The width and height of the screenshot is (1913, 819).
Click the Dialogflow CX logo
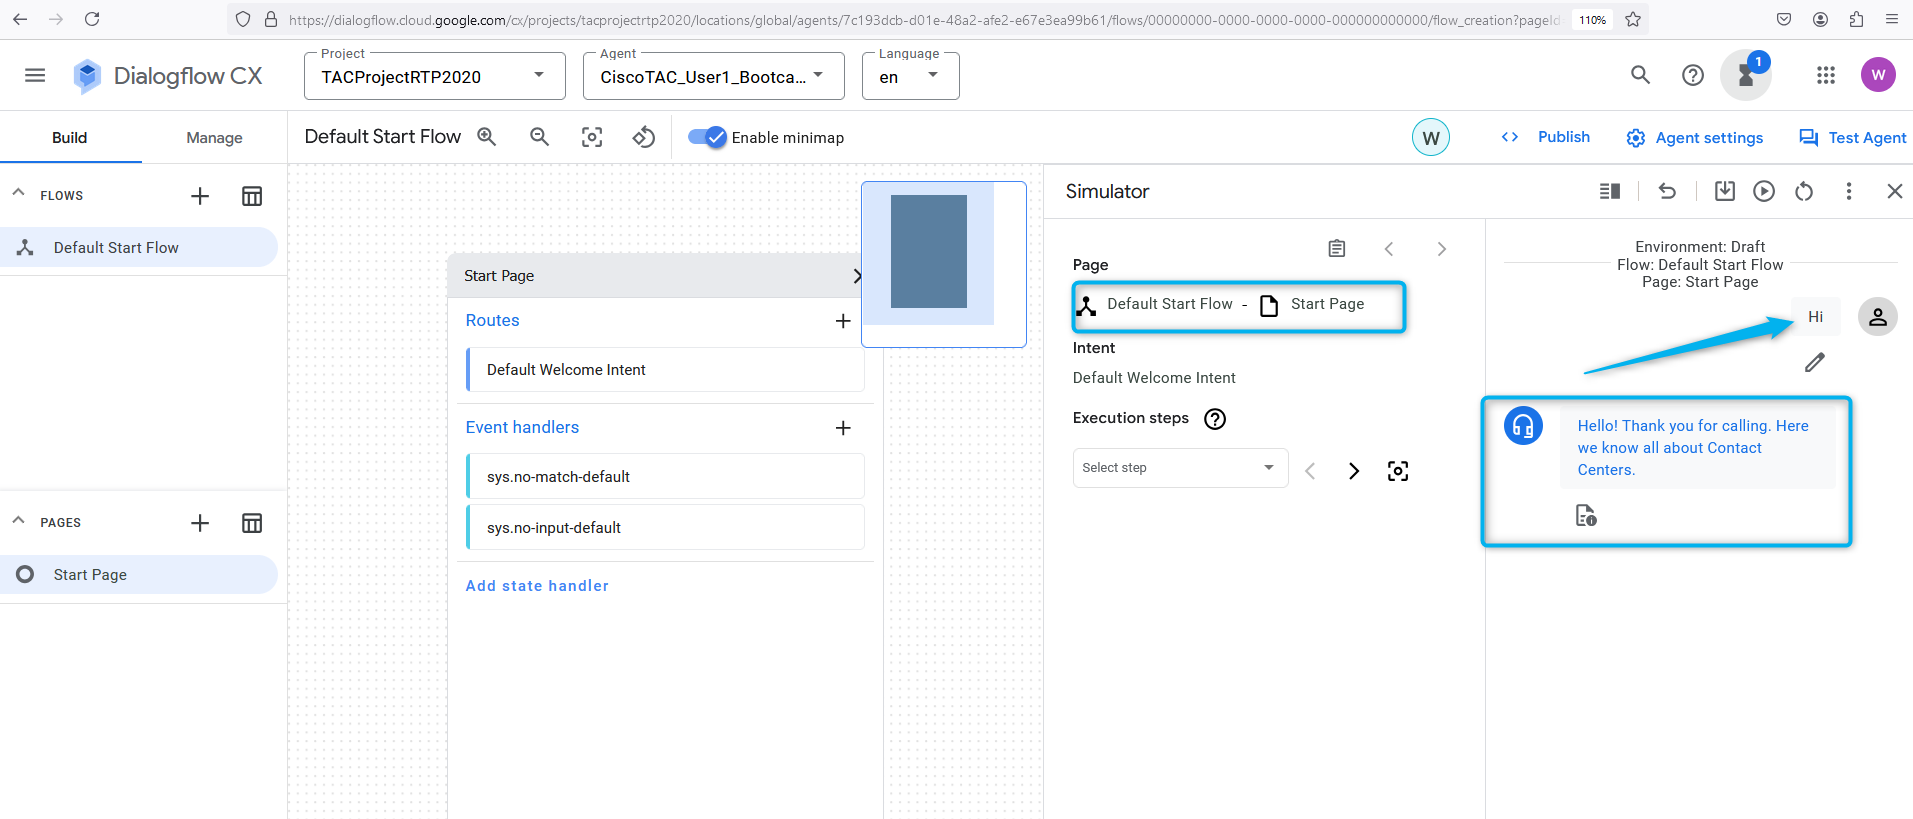(x=168, y=76)
